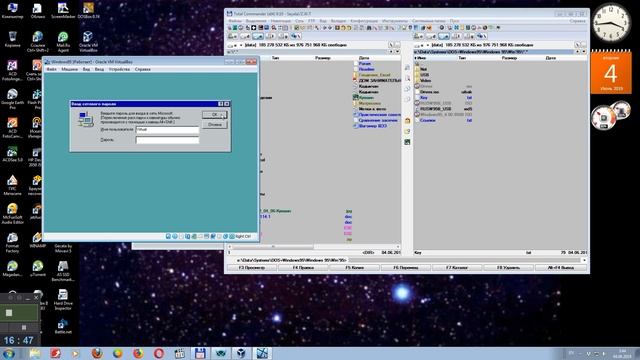Click the left panel horizontal scrollbar
Image resolution: width=640 pixels, height=360 pixels.
[313, 247]
